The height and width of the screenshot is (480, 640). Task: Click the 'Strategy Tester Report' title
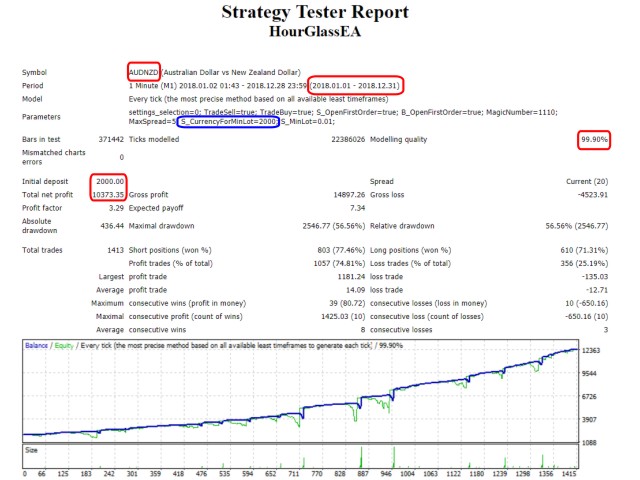tap(315, 12)
